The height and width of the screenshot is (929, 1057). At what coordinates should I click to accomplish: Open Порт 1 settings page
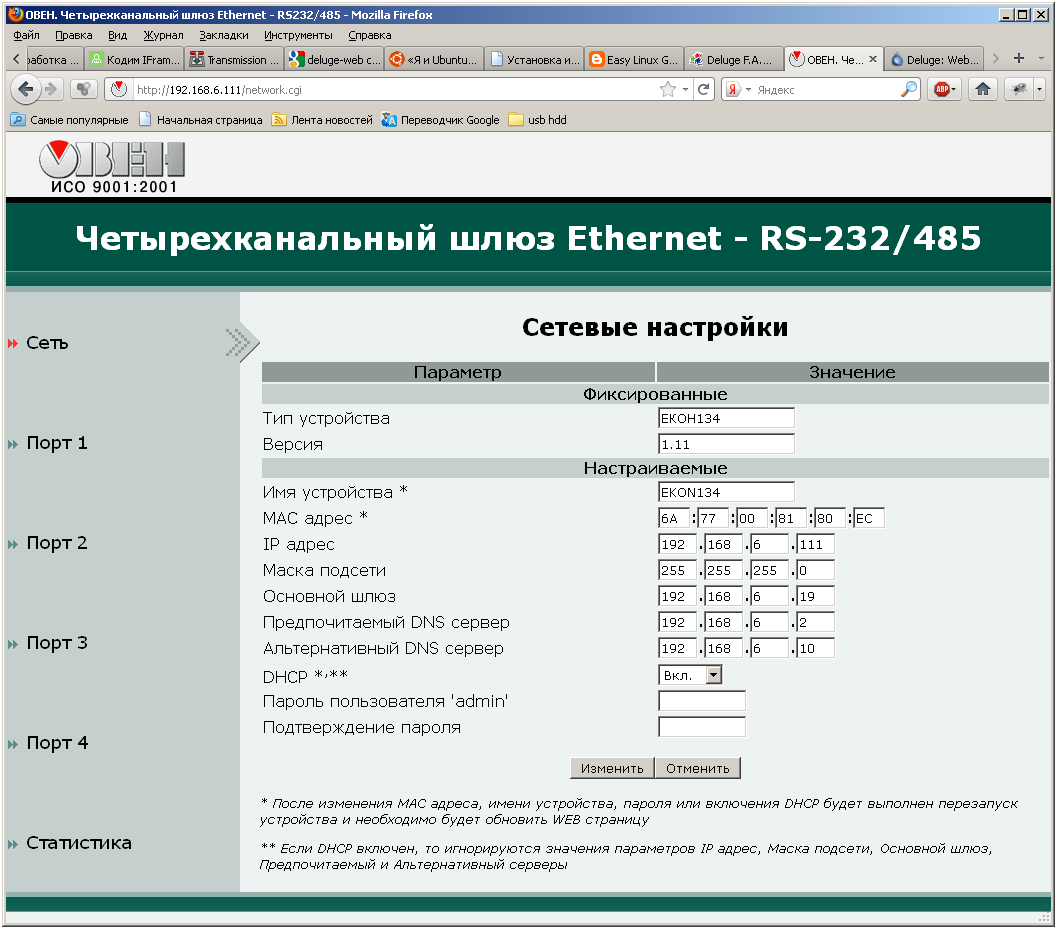click(57, 443)
